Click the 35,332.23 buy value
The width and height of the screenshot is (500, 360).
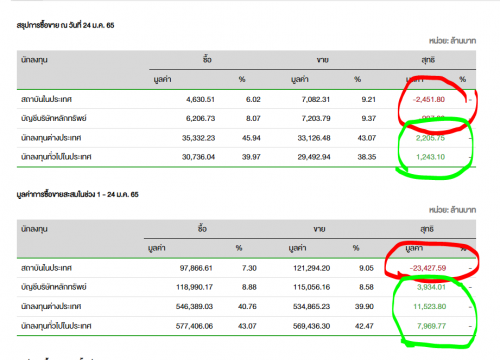(x=198, y=138)
